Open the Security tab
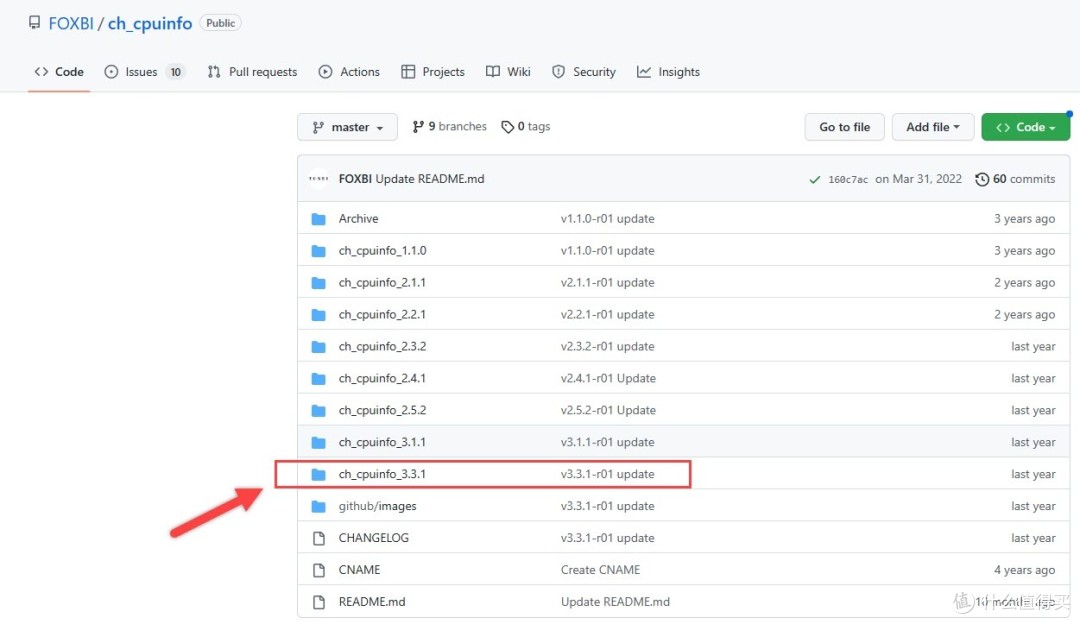The width and height of the screenshot is (1080, 624). pyautogui.click(x=583, y=72)
